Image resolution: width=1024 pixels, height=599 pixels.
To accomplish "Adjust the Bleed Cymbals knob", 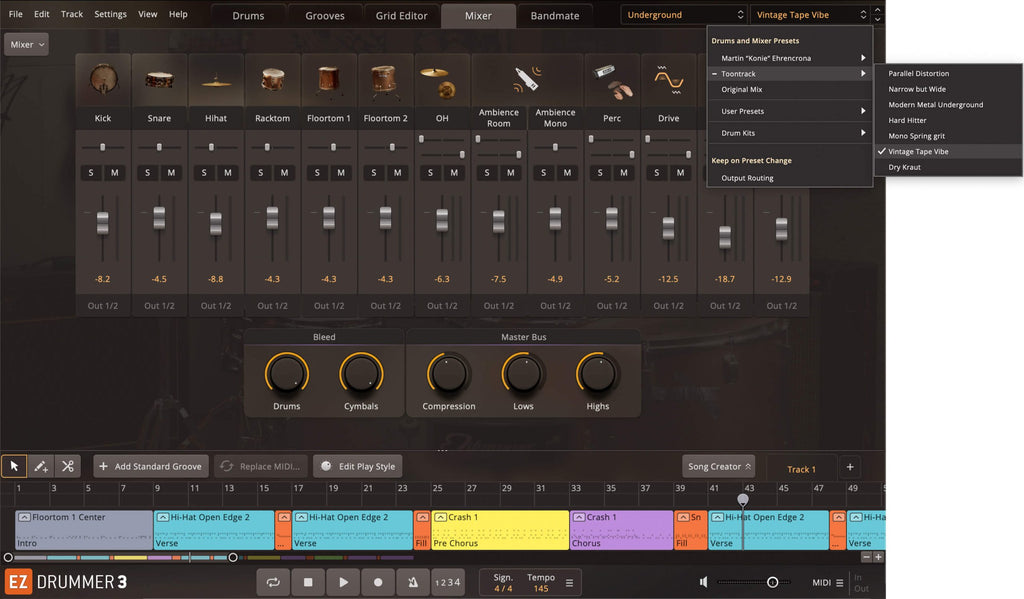I will pyautogui.click(x=360, y=374).
